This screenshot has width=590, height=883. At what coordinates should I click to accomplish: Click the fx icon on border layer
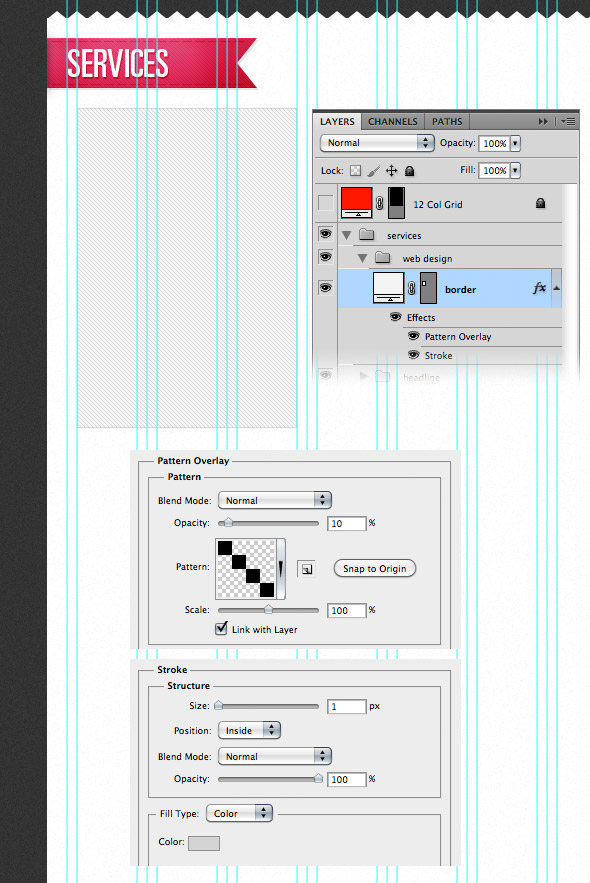pyautogui.click(x=539, y=288)
